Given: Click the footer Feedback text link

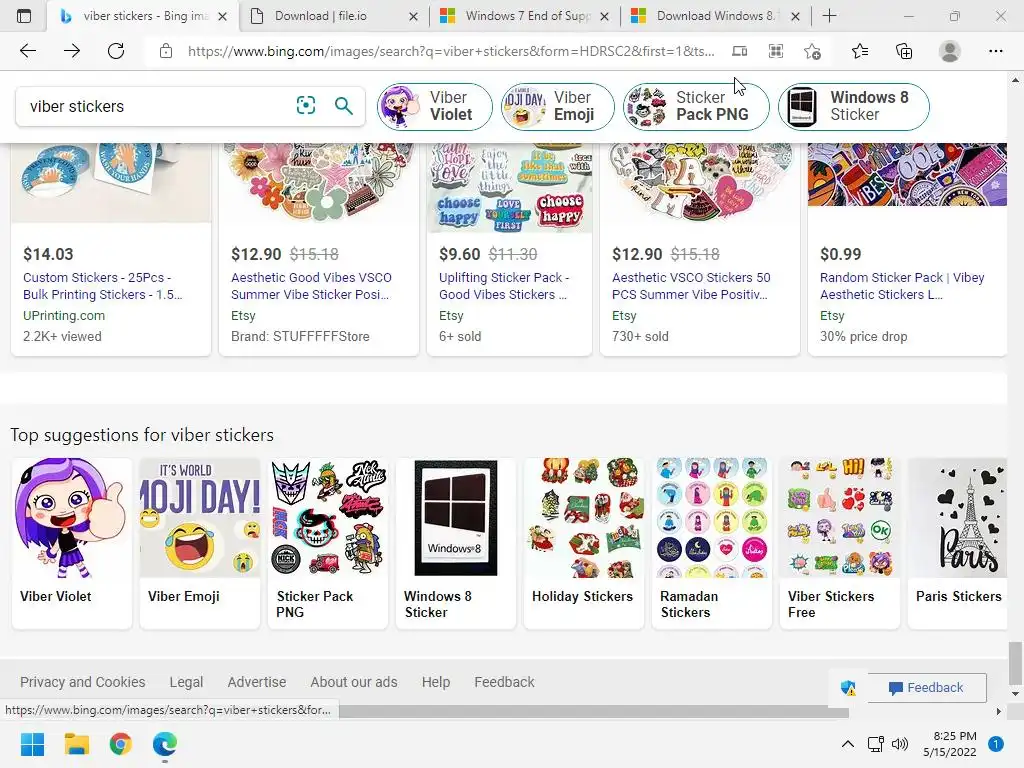Looking at the screenshot, I should [504, 682].
